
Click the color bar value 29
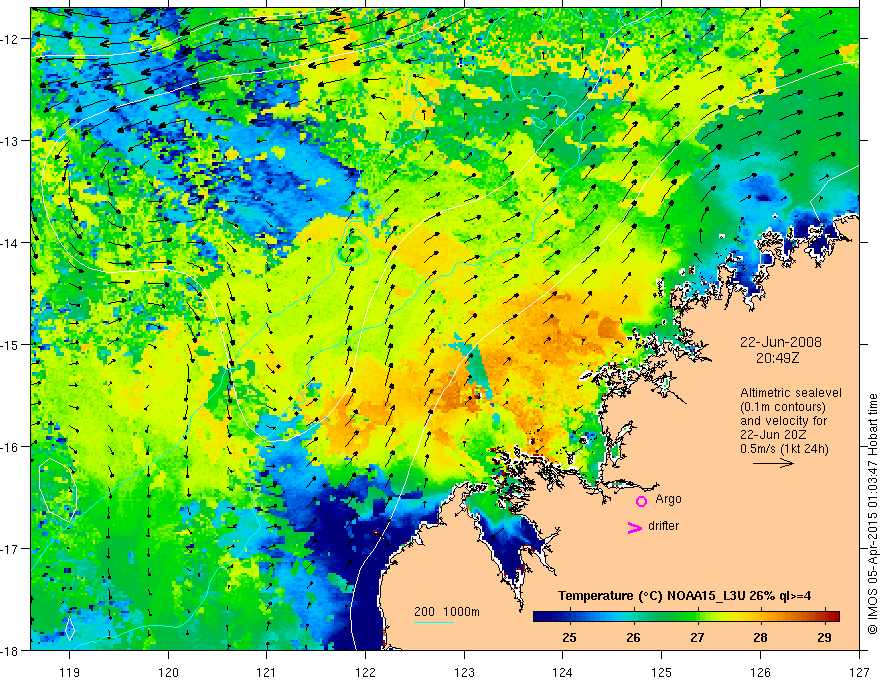[824, 638]
